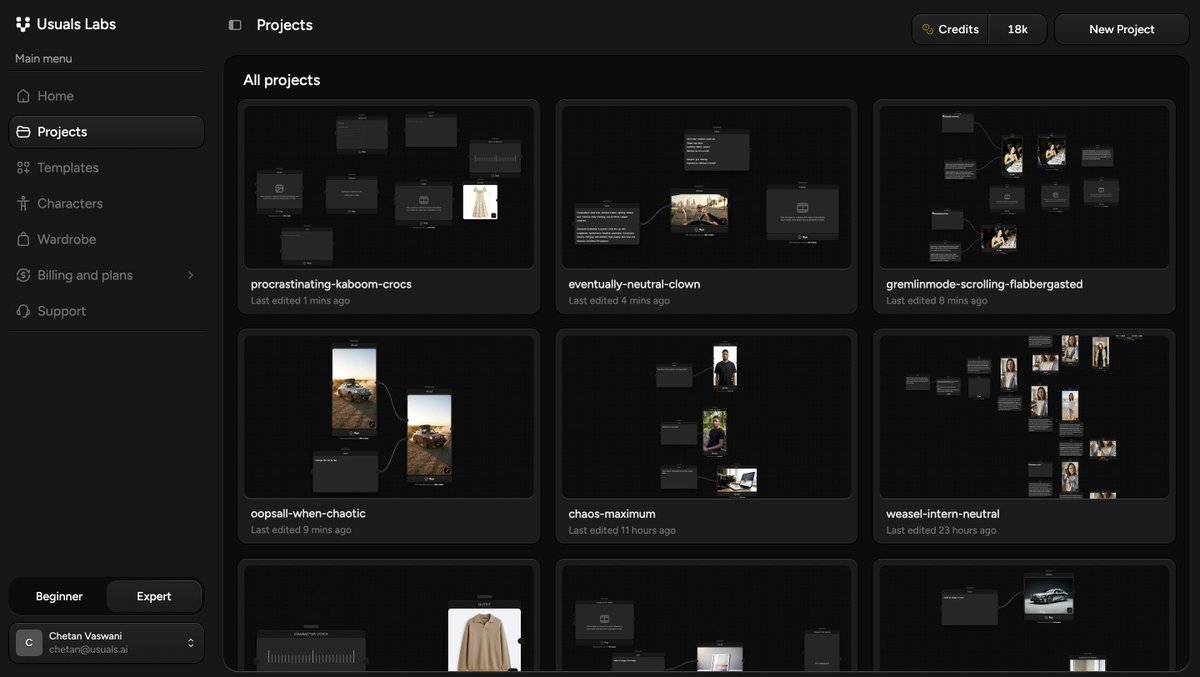Expand Billing and plans submenu chevron
Image resolution: width=1200 pixels, height=677 pixels.
point(190,275)
